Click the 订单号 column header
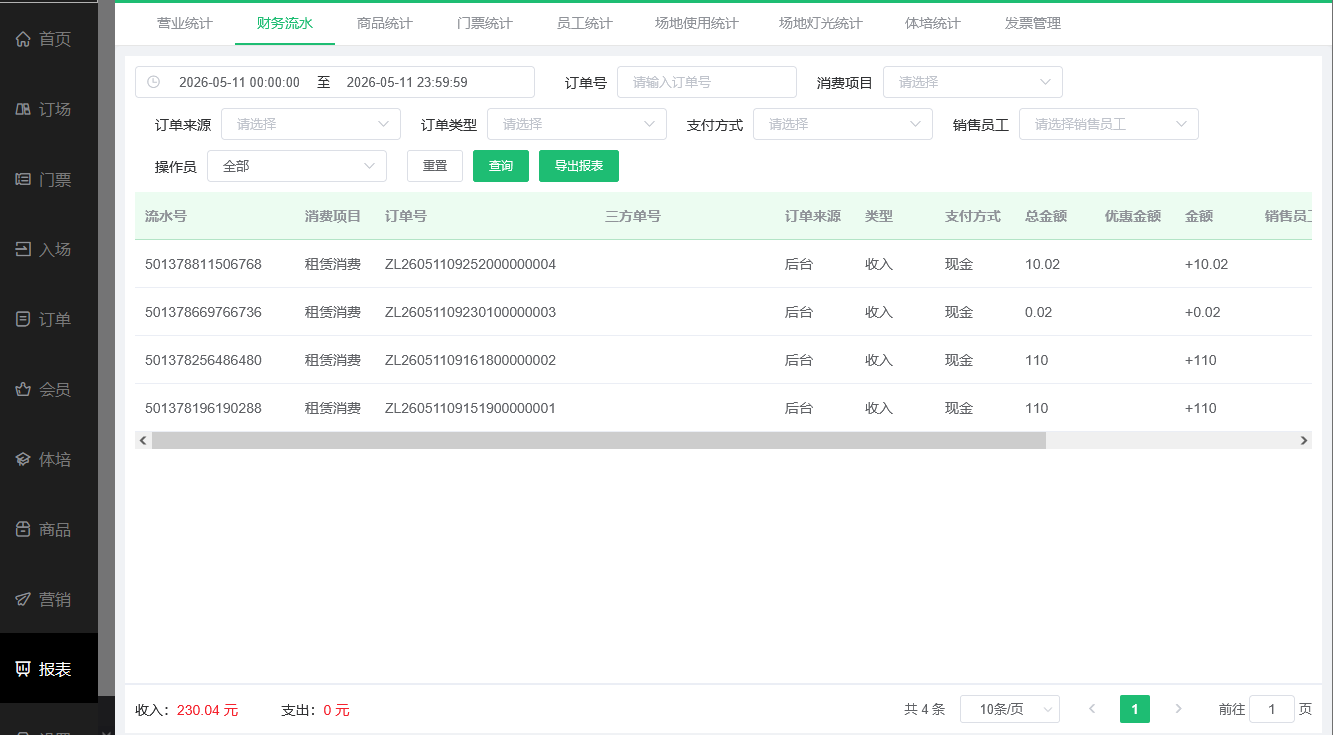The height and width of the screenshot is (735, 1333). 406,216
